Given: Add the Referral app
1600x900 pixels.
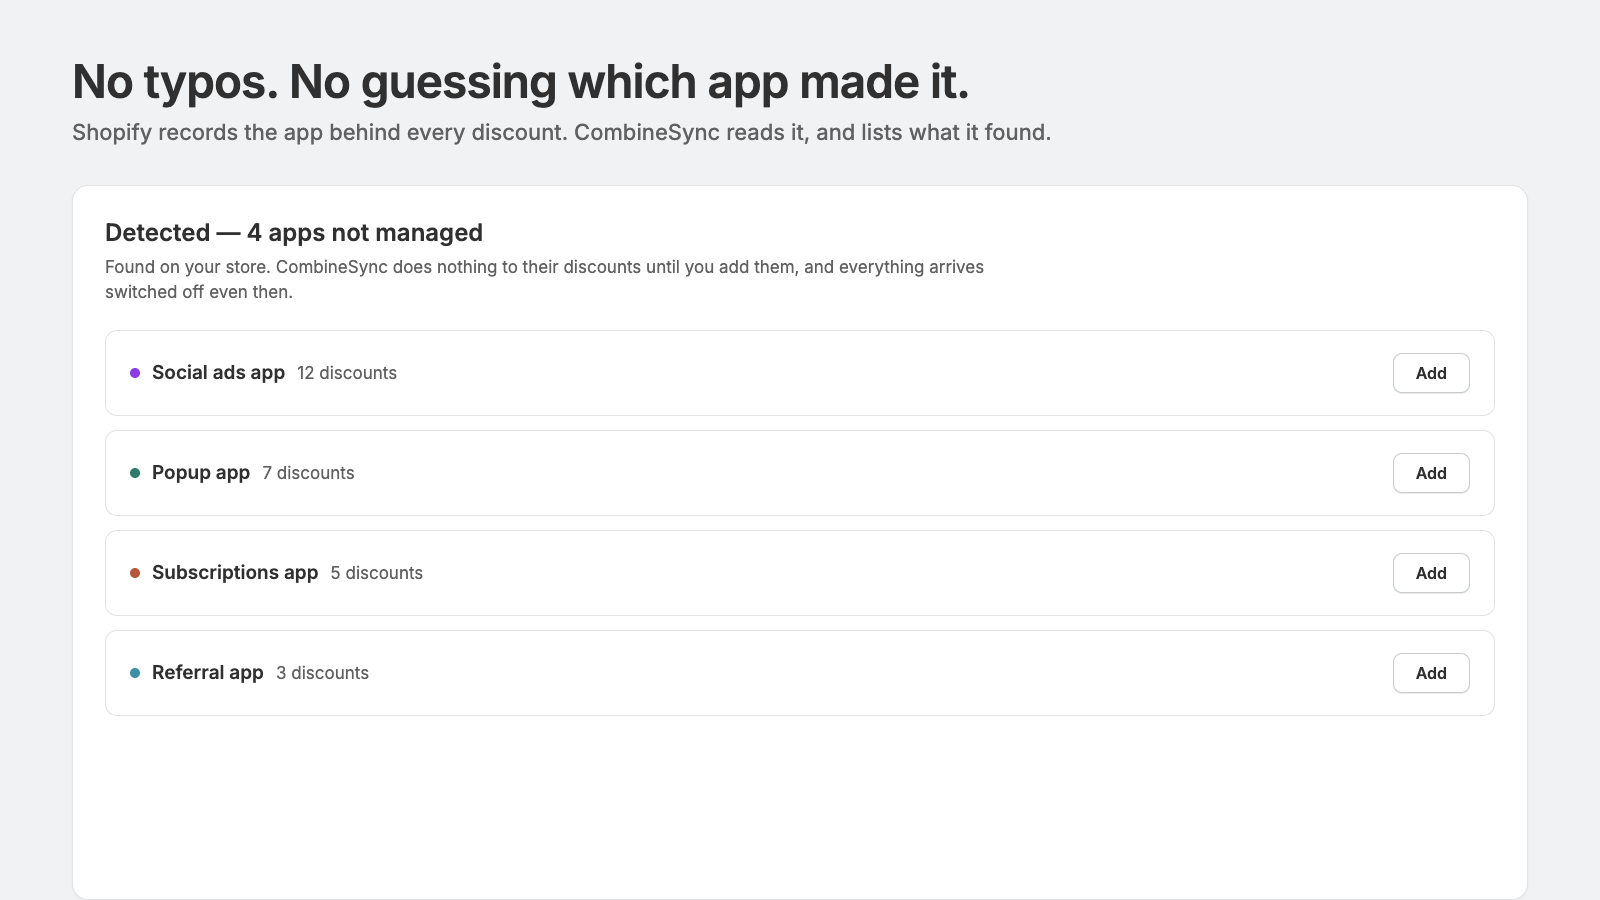Looking at the screenshot, I should coord(1431,673).
